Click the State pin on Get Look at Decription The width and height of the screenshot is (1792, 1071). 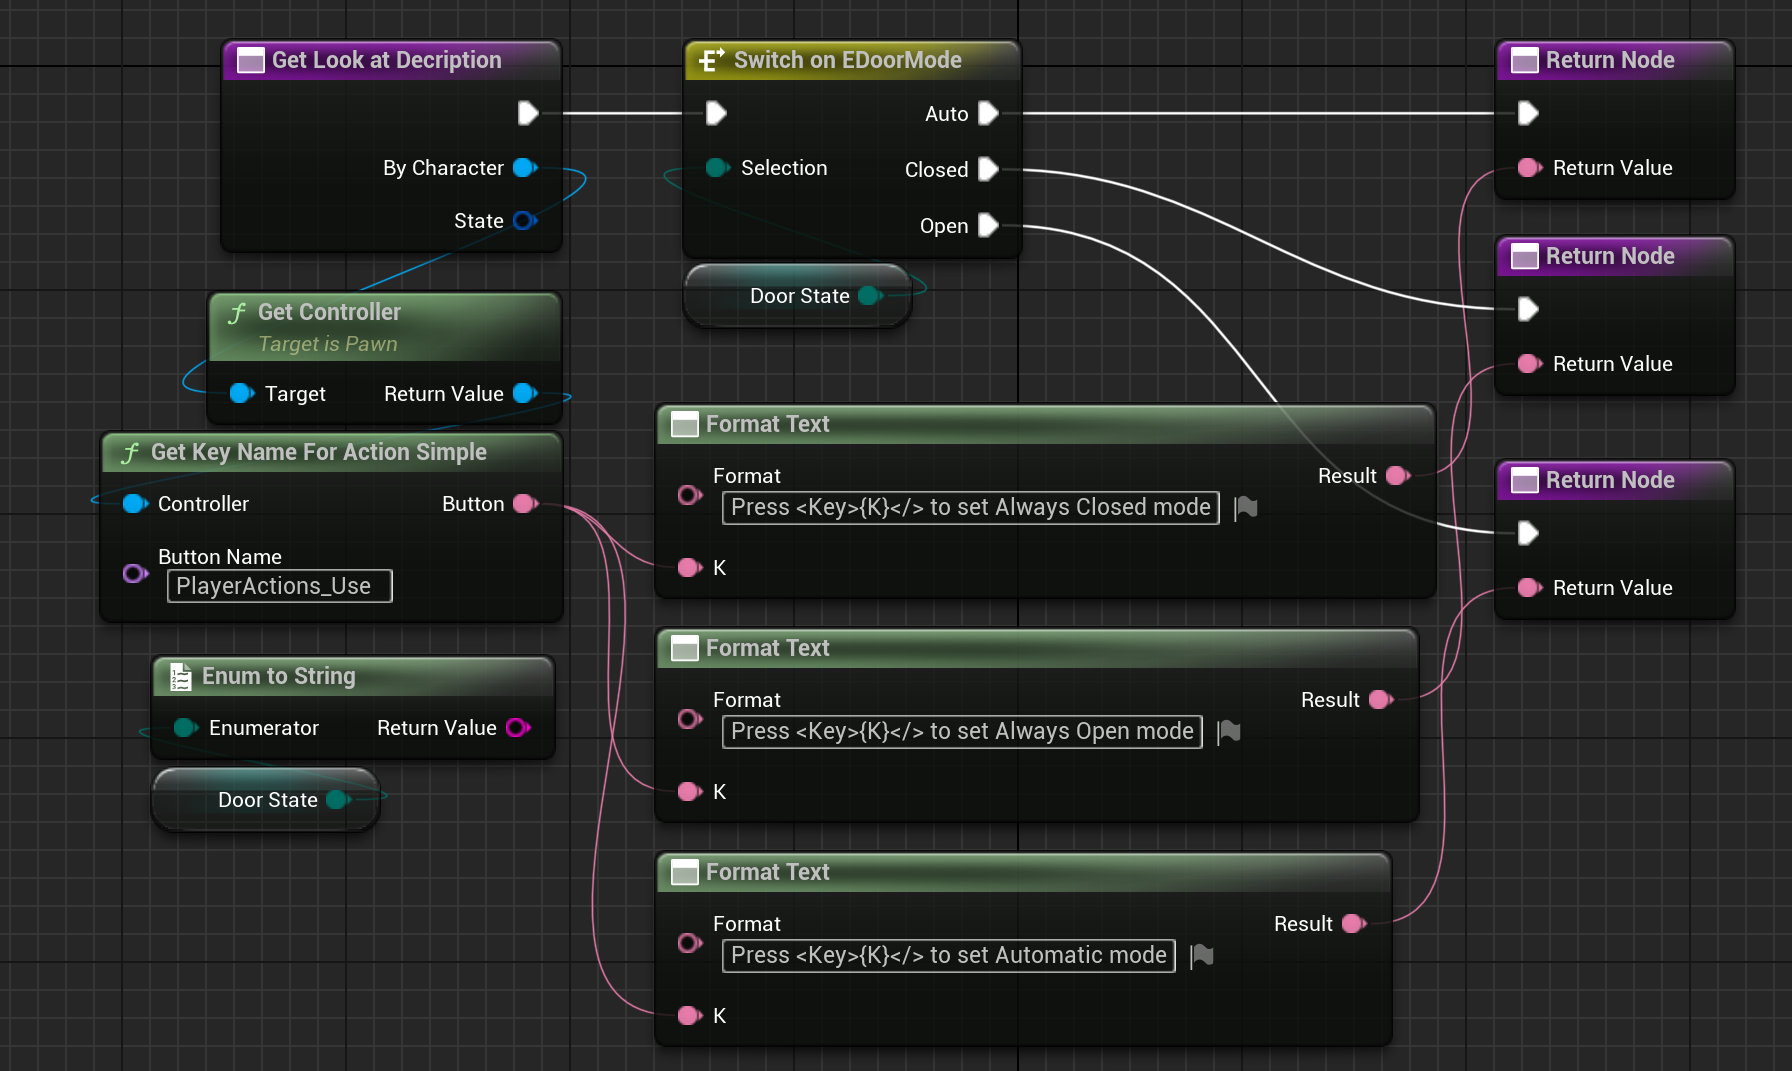click(525, 221)
